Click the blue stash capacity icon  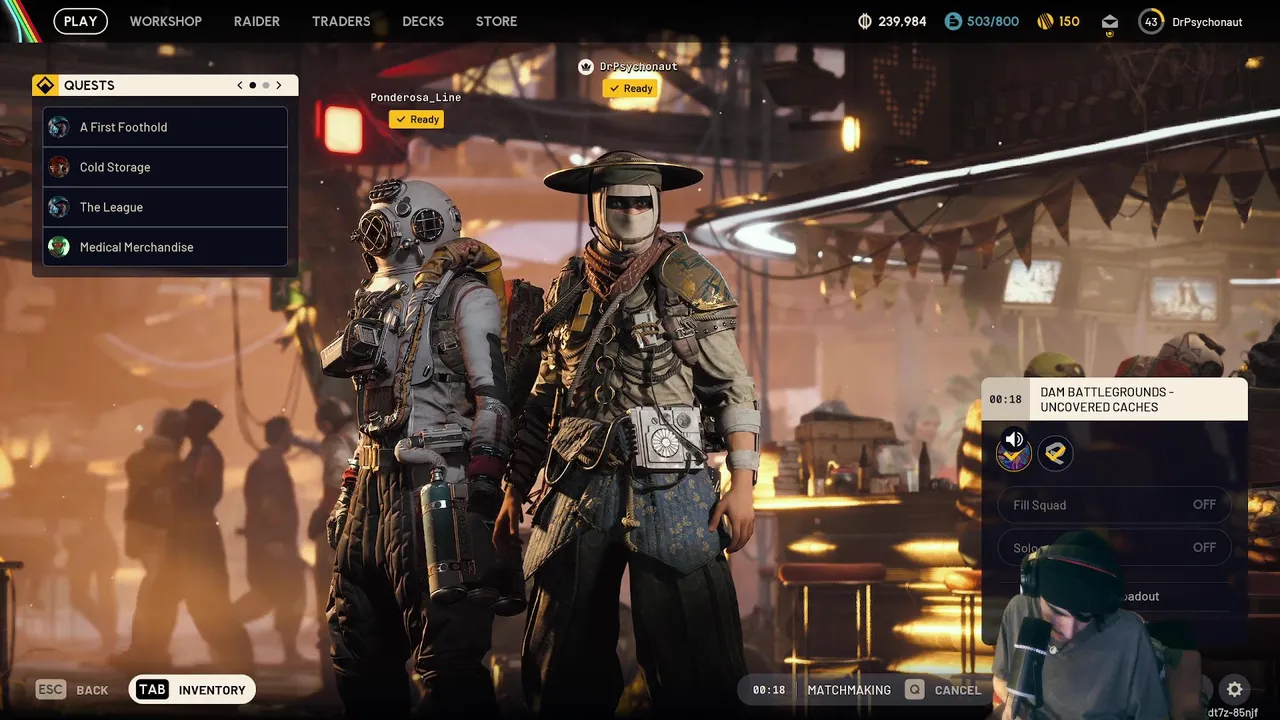click(953, 21)
